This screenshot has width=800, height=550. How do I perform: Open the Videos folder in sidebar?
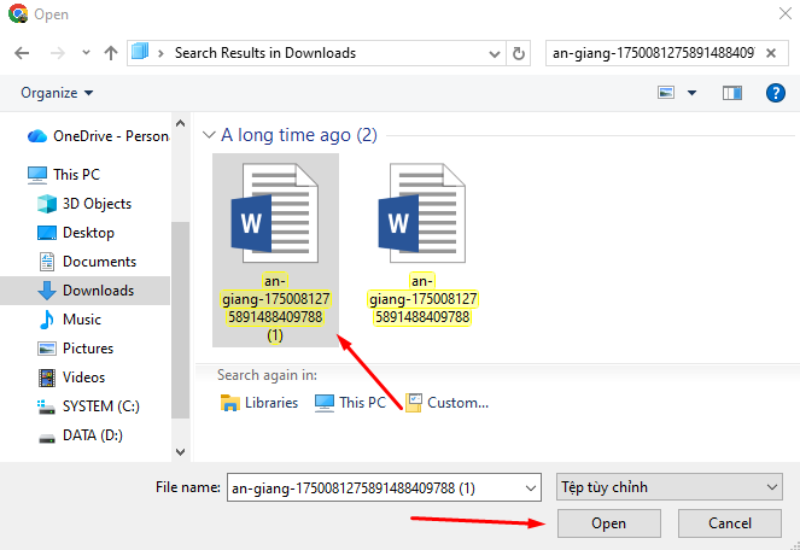pyautogui.click(x=71, y=378)
